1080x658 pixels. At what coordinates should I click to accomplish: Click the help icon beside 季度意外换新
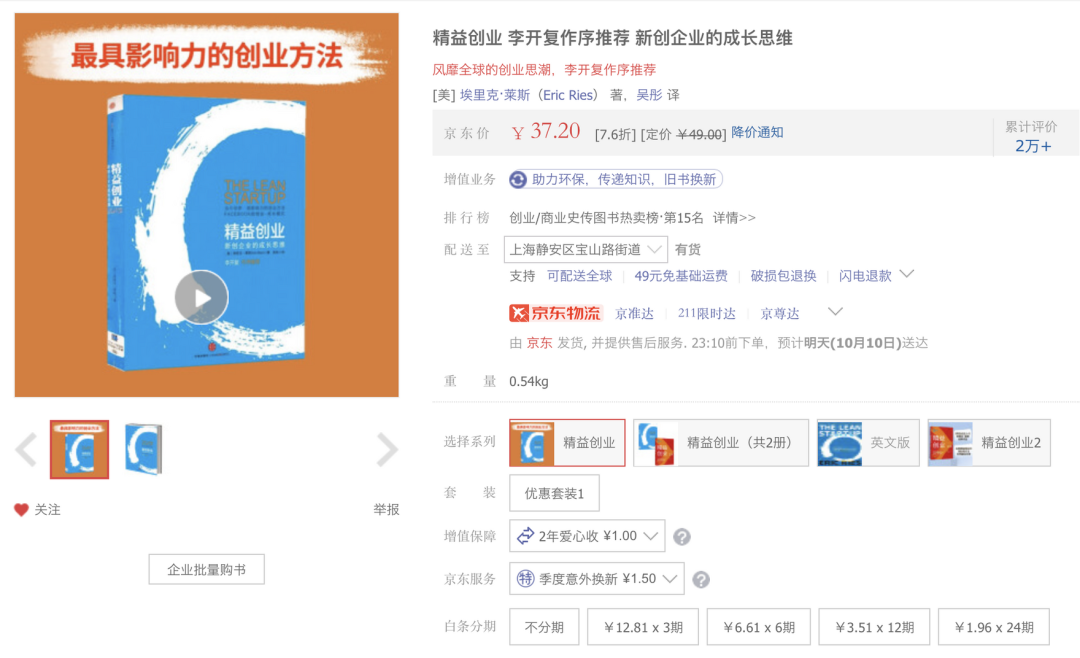(701, 580)
